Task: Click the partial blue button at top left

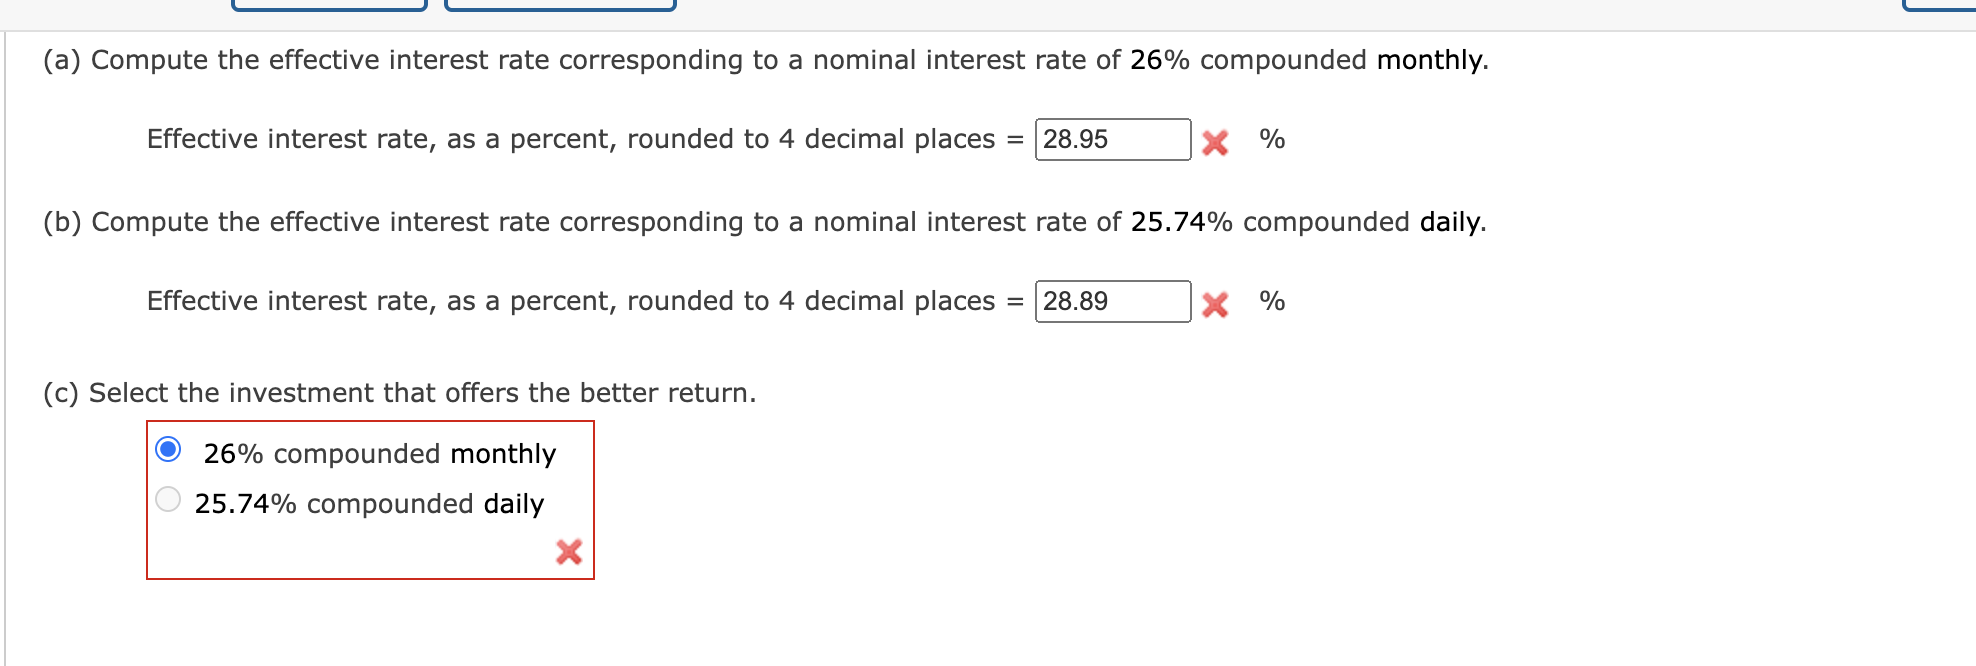Action: coord(330,5)
